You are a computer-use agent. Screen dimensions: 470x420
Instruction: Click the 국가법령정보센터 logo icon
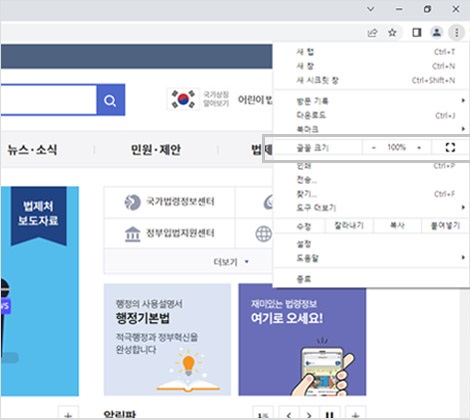pos(132,202)
